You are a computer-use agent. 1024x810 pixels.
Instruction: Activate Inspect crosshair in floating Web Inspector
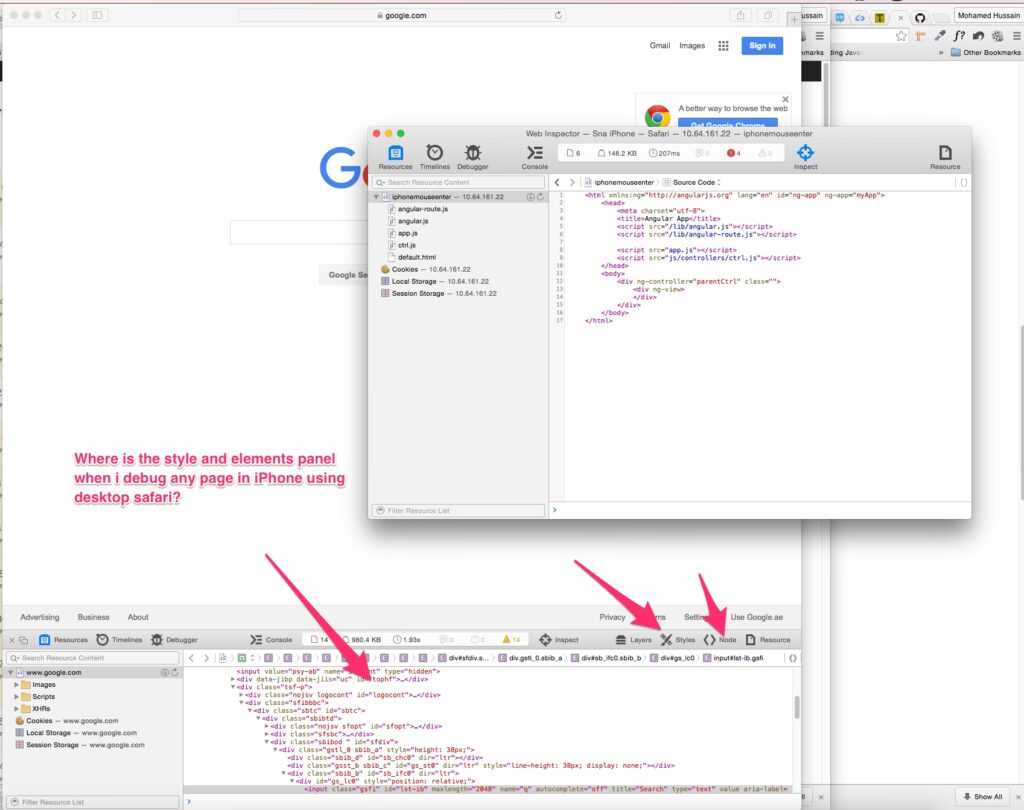(x=805, y=154)
